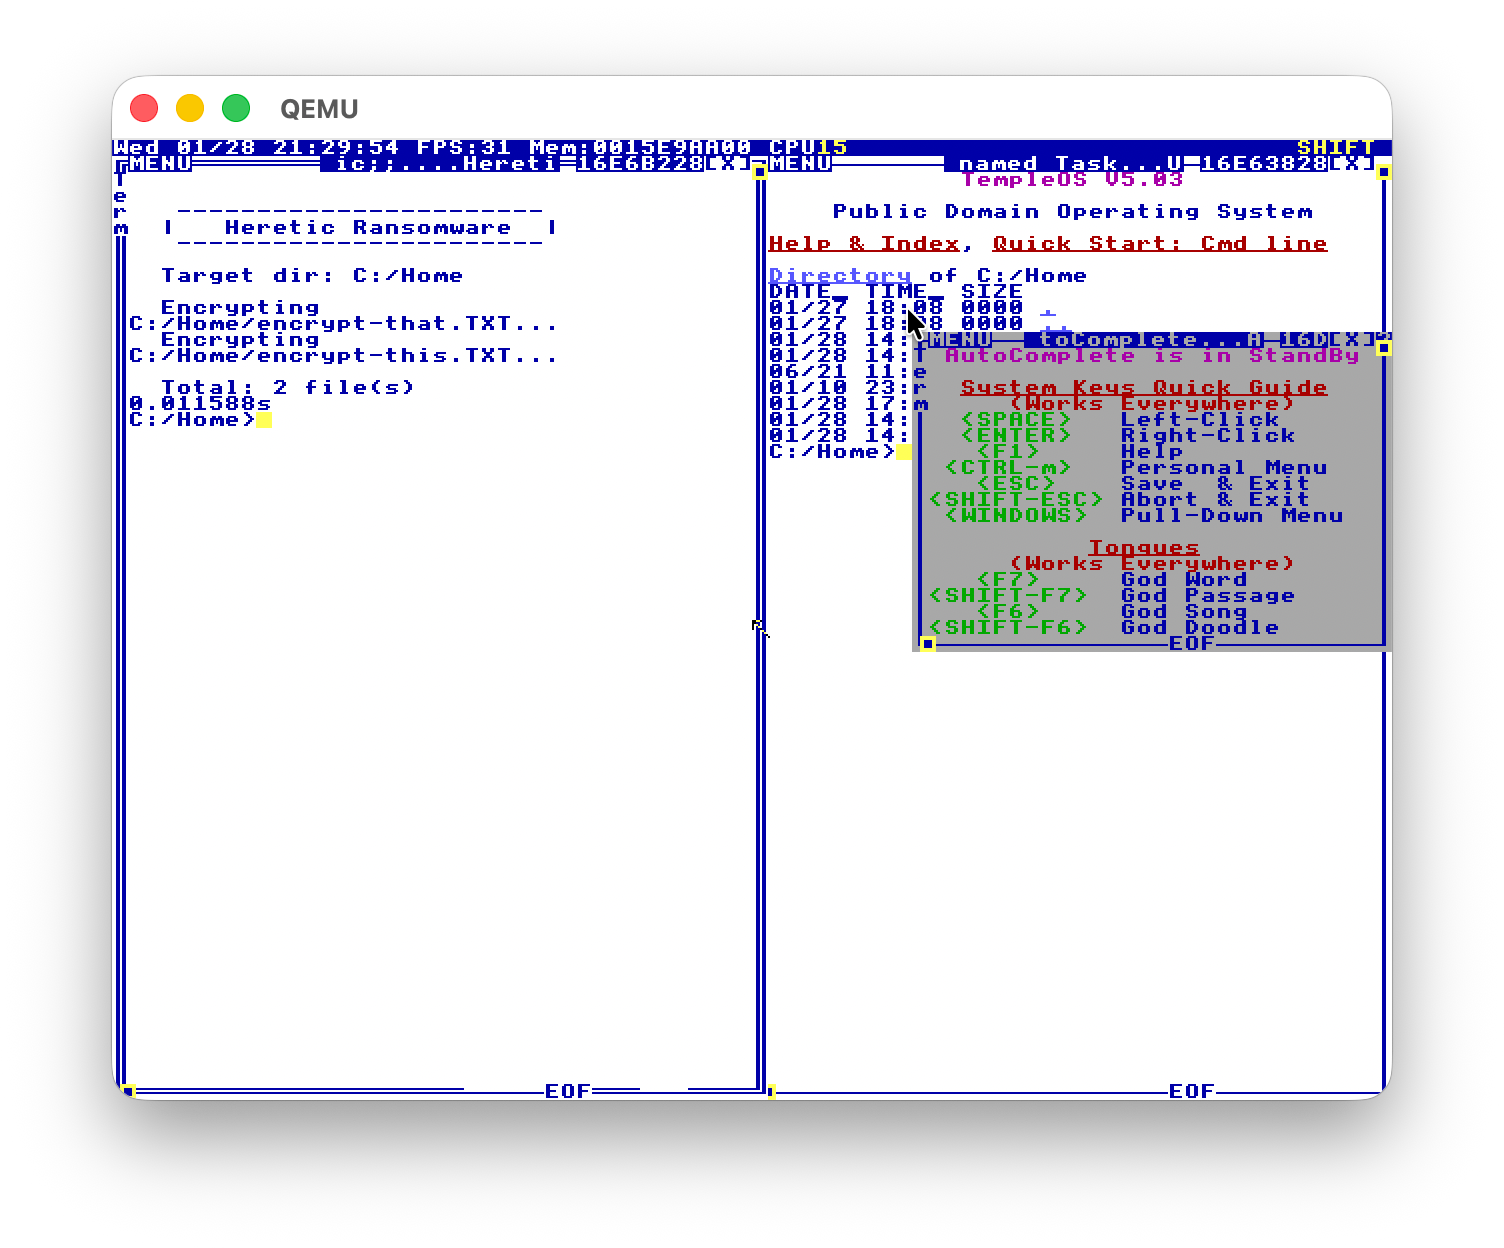This screenshot has height=1248, width=1504.
Task: Click the <WINDOWS> key label
Action: [1016, 516]
